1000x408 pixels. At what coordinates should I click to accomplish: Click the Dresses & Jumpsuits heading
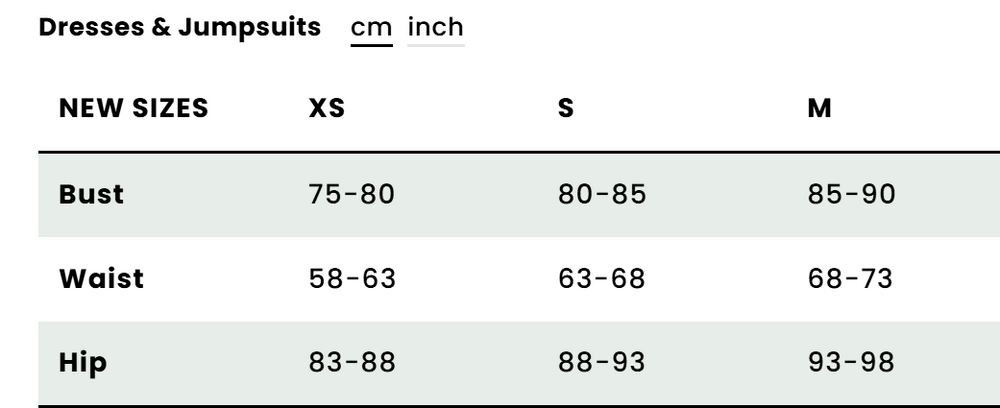[180, 27]
